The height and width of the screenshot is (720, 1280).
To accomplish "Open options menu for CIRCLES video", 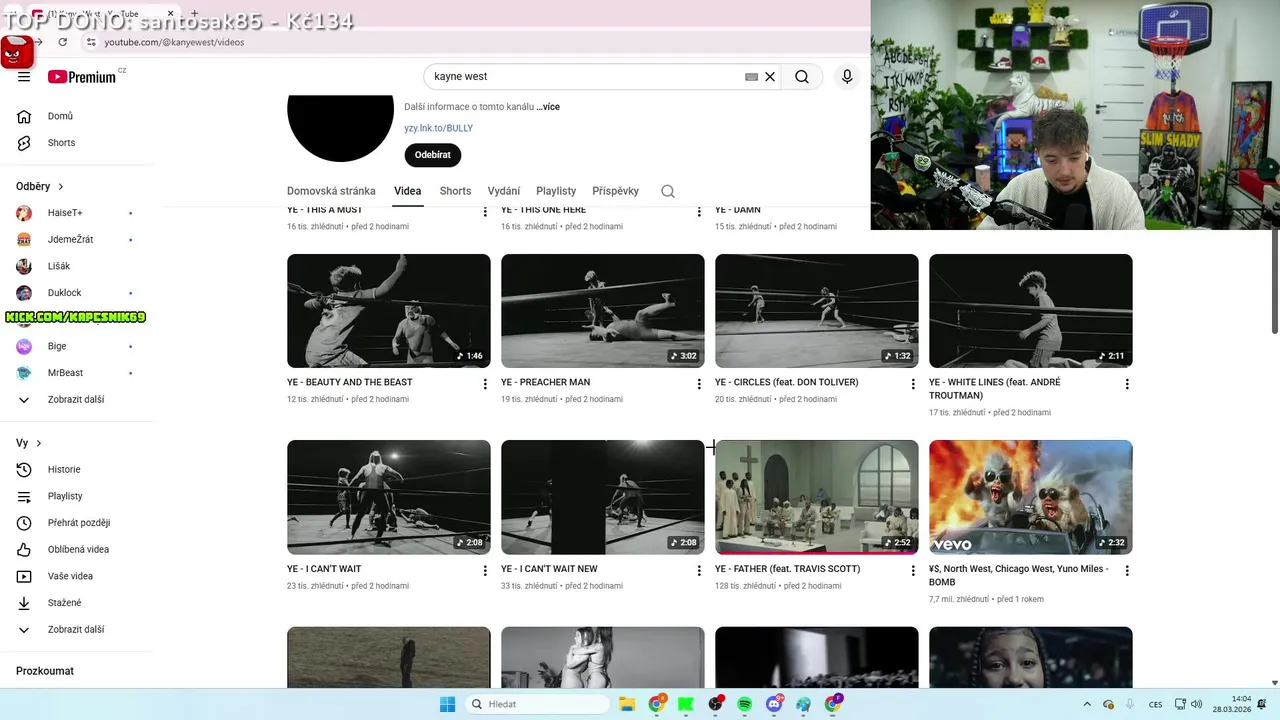I will (913, 384).
